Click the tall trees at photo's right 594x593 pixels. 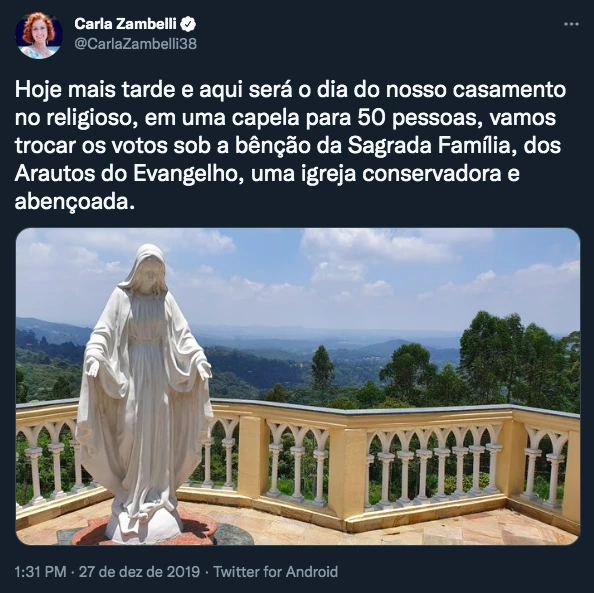pos(519,360)
